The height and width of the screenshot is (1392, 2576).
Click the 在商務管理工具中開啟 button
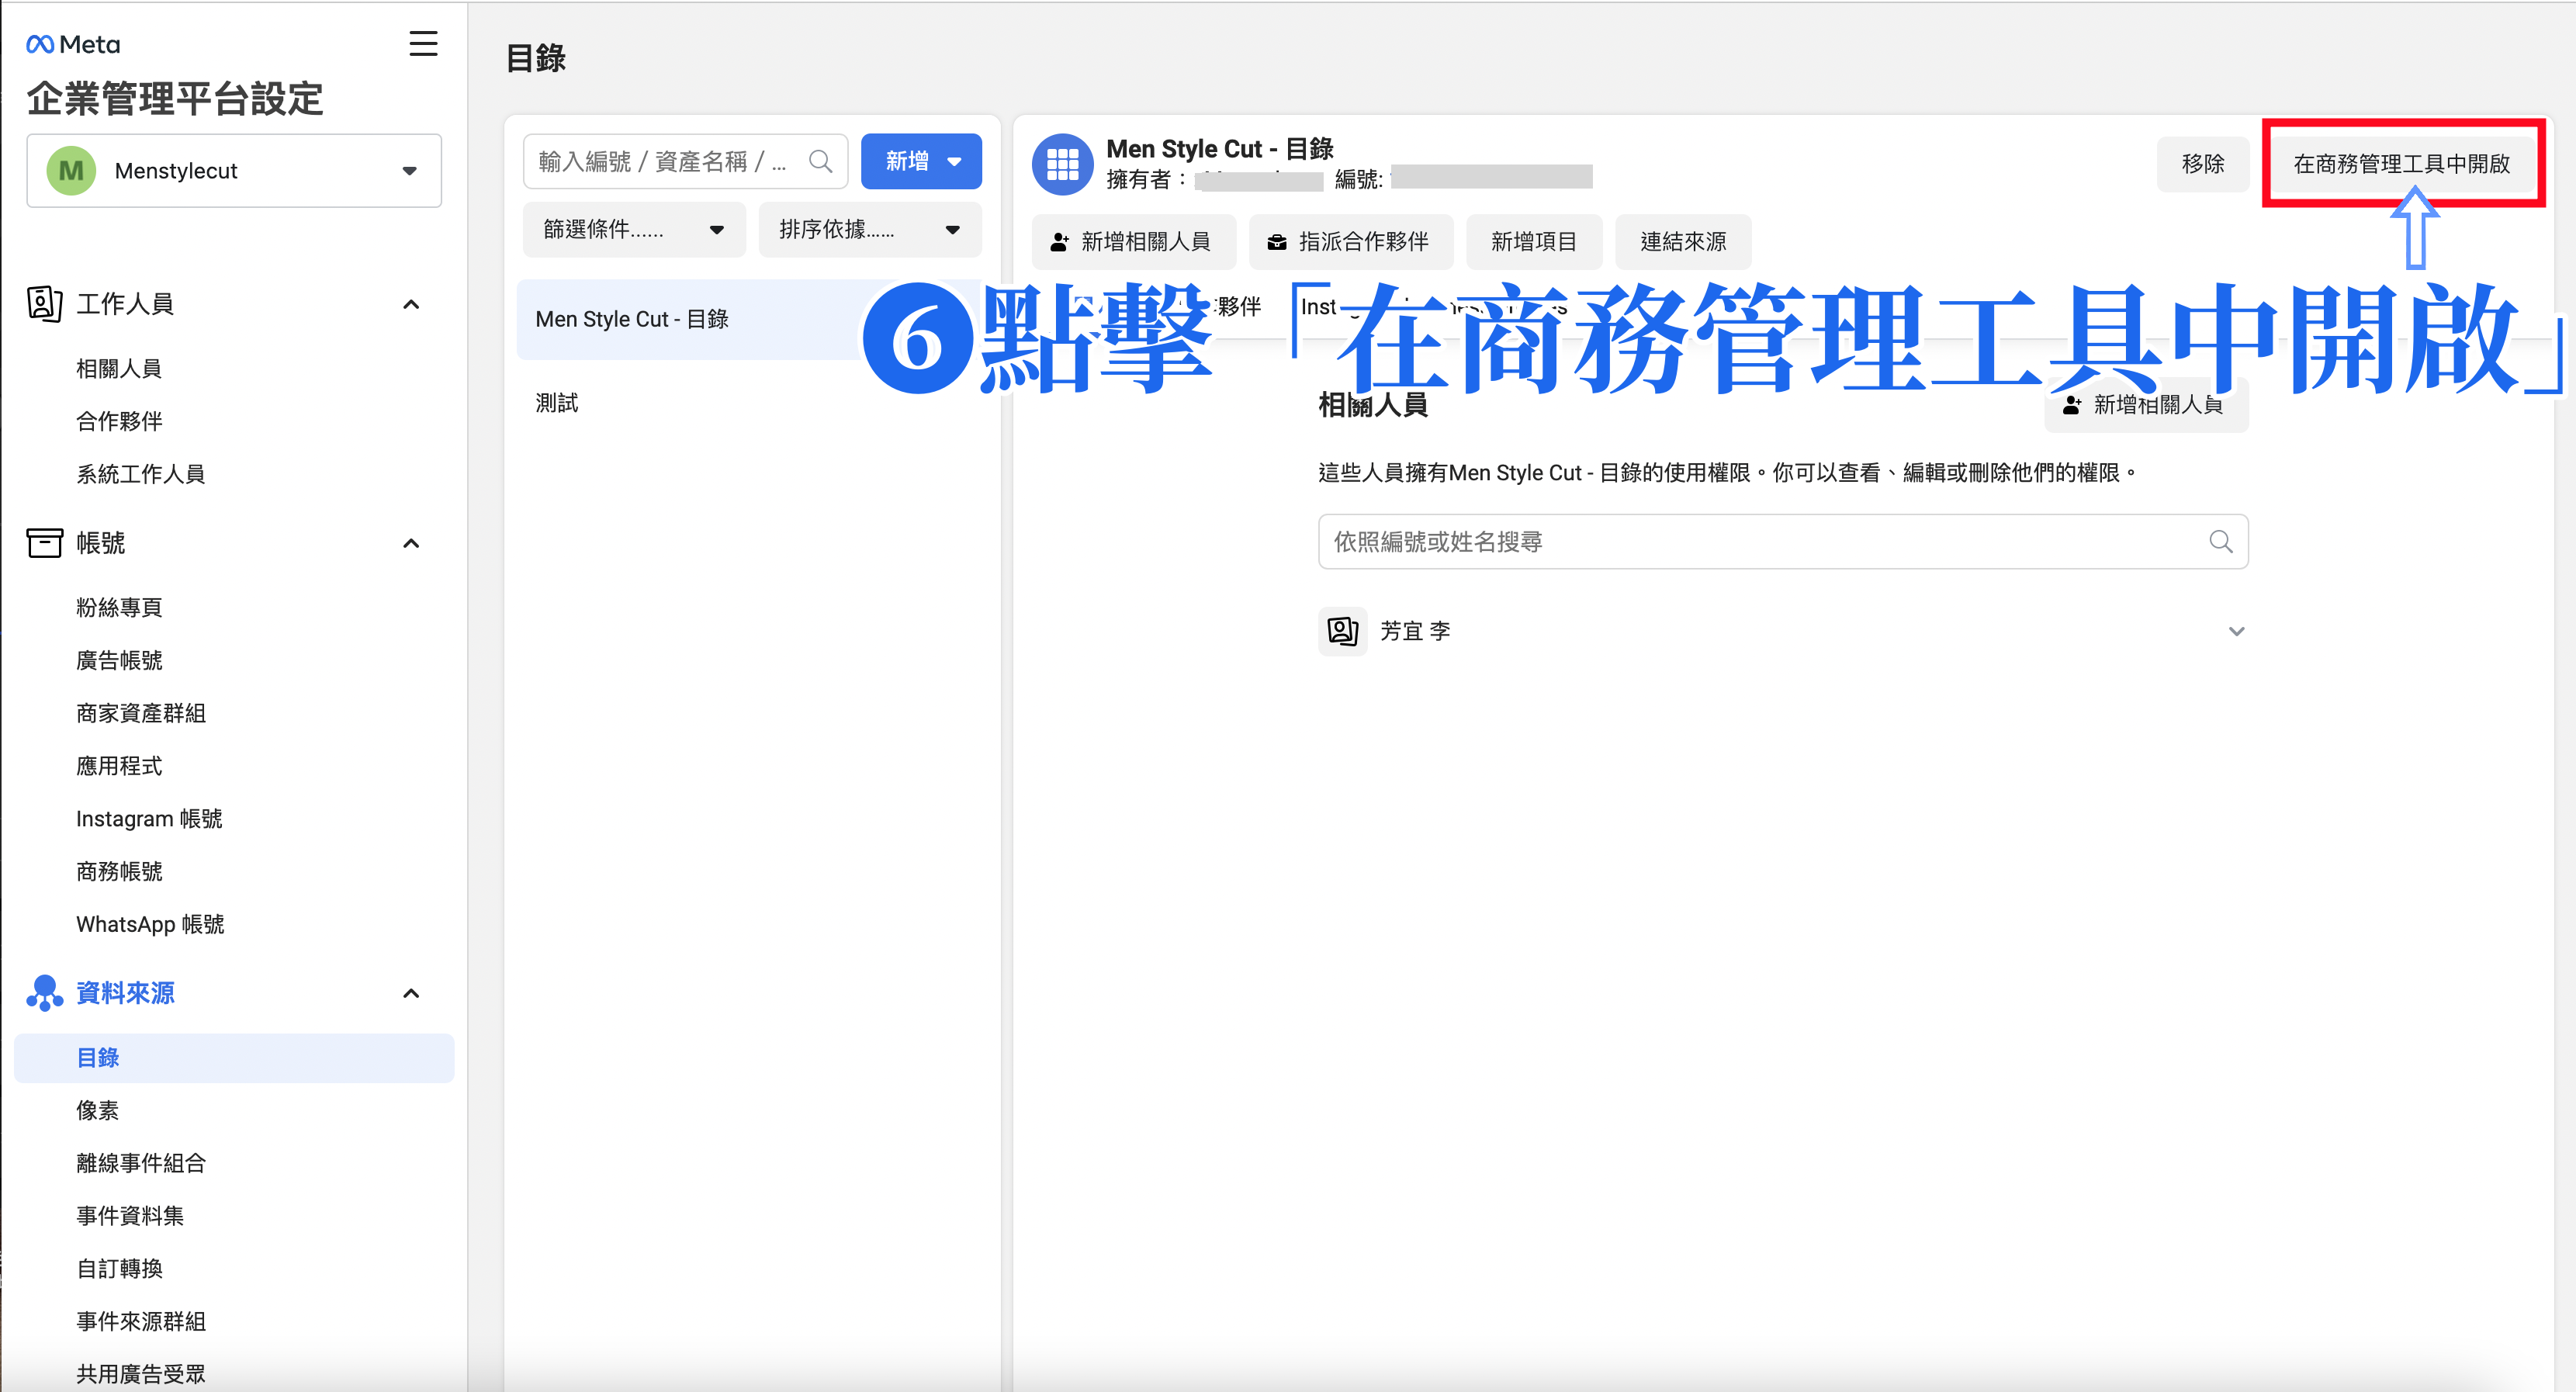(2402, 164)
